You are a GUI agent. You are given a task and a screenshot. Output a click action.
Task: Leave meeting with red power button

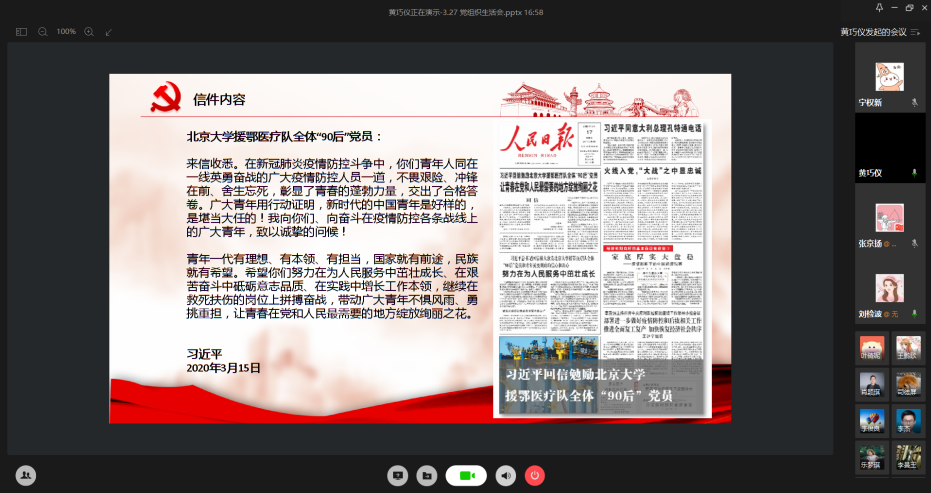[534, 475]
